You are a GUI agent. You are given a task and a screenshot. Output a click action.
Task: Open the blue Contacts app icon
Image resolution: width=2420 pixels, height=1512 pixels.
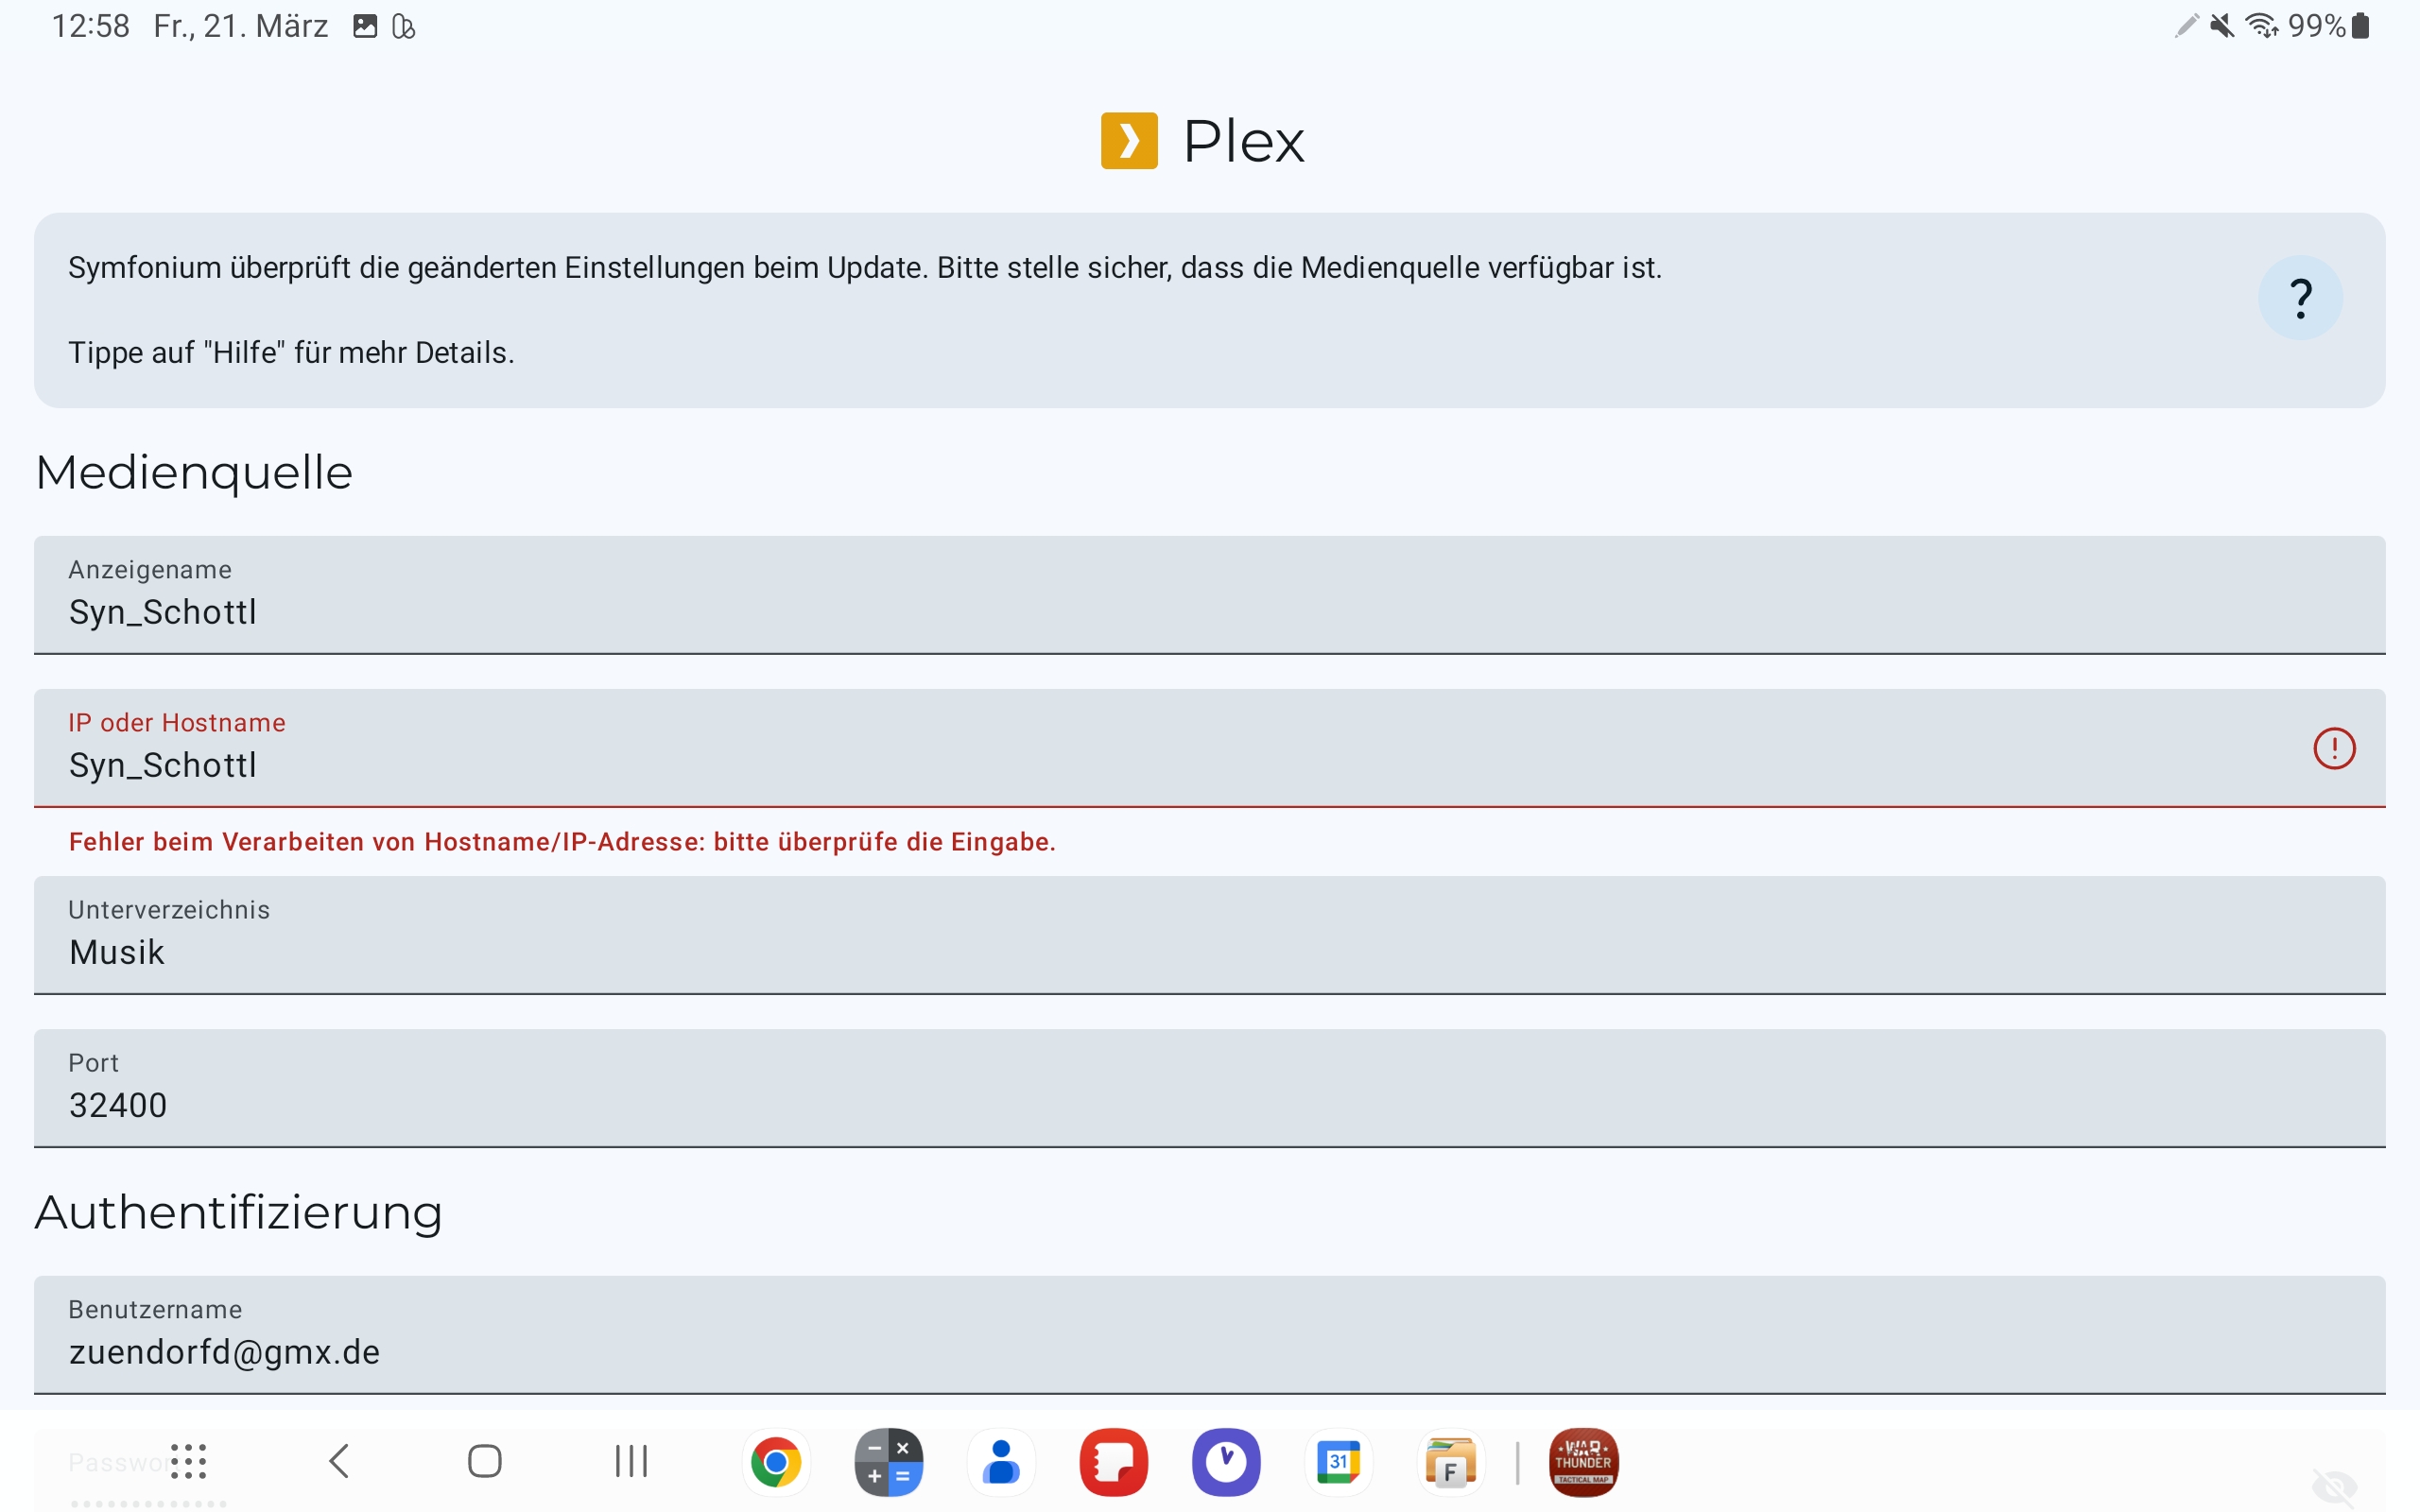1001,1462
